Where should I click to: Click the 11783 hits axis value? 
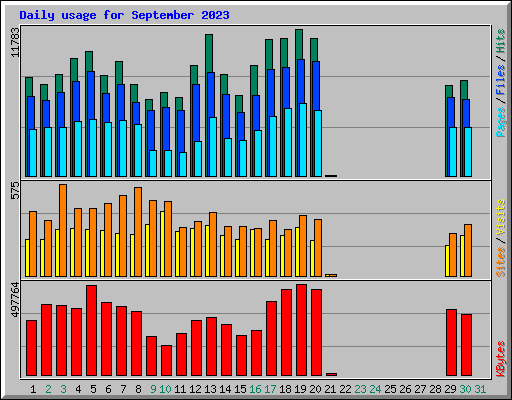point(15,42)
